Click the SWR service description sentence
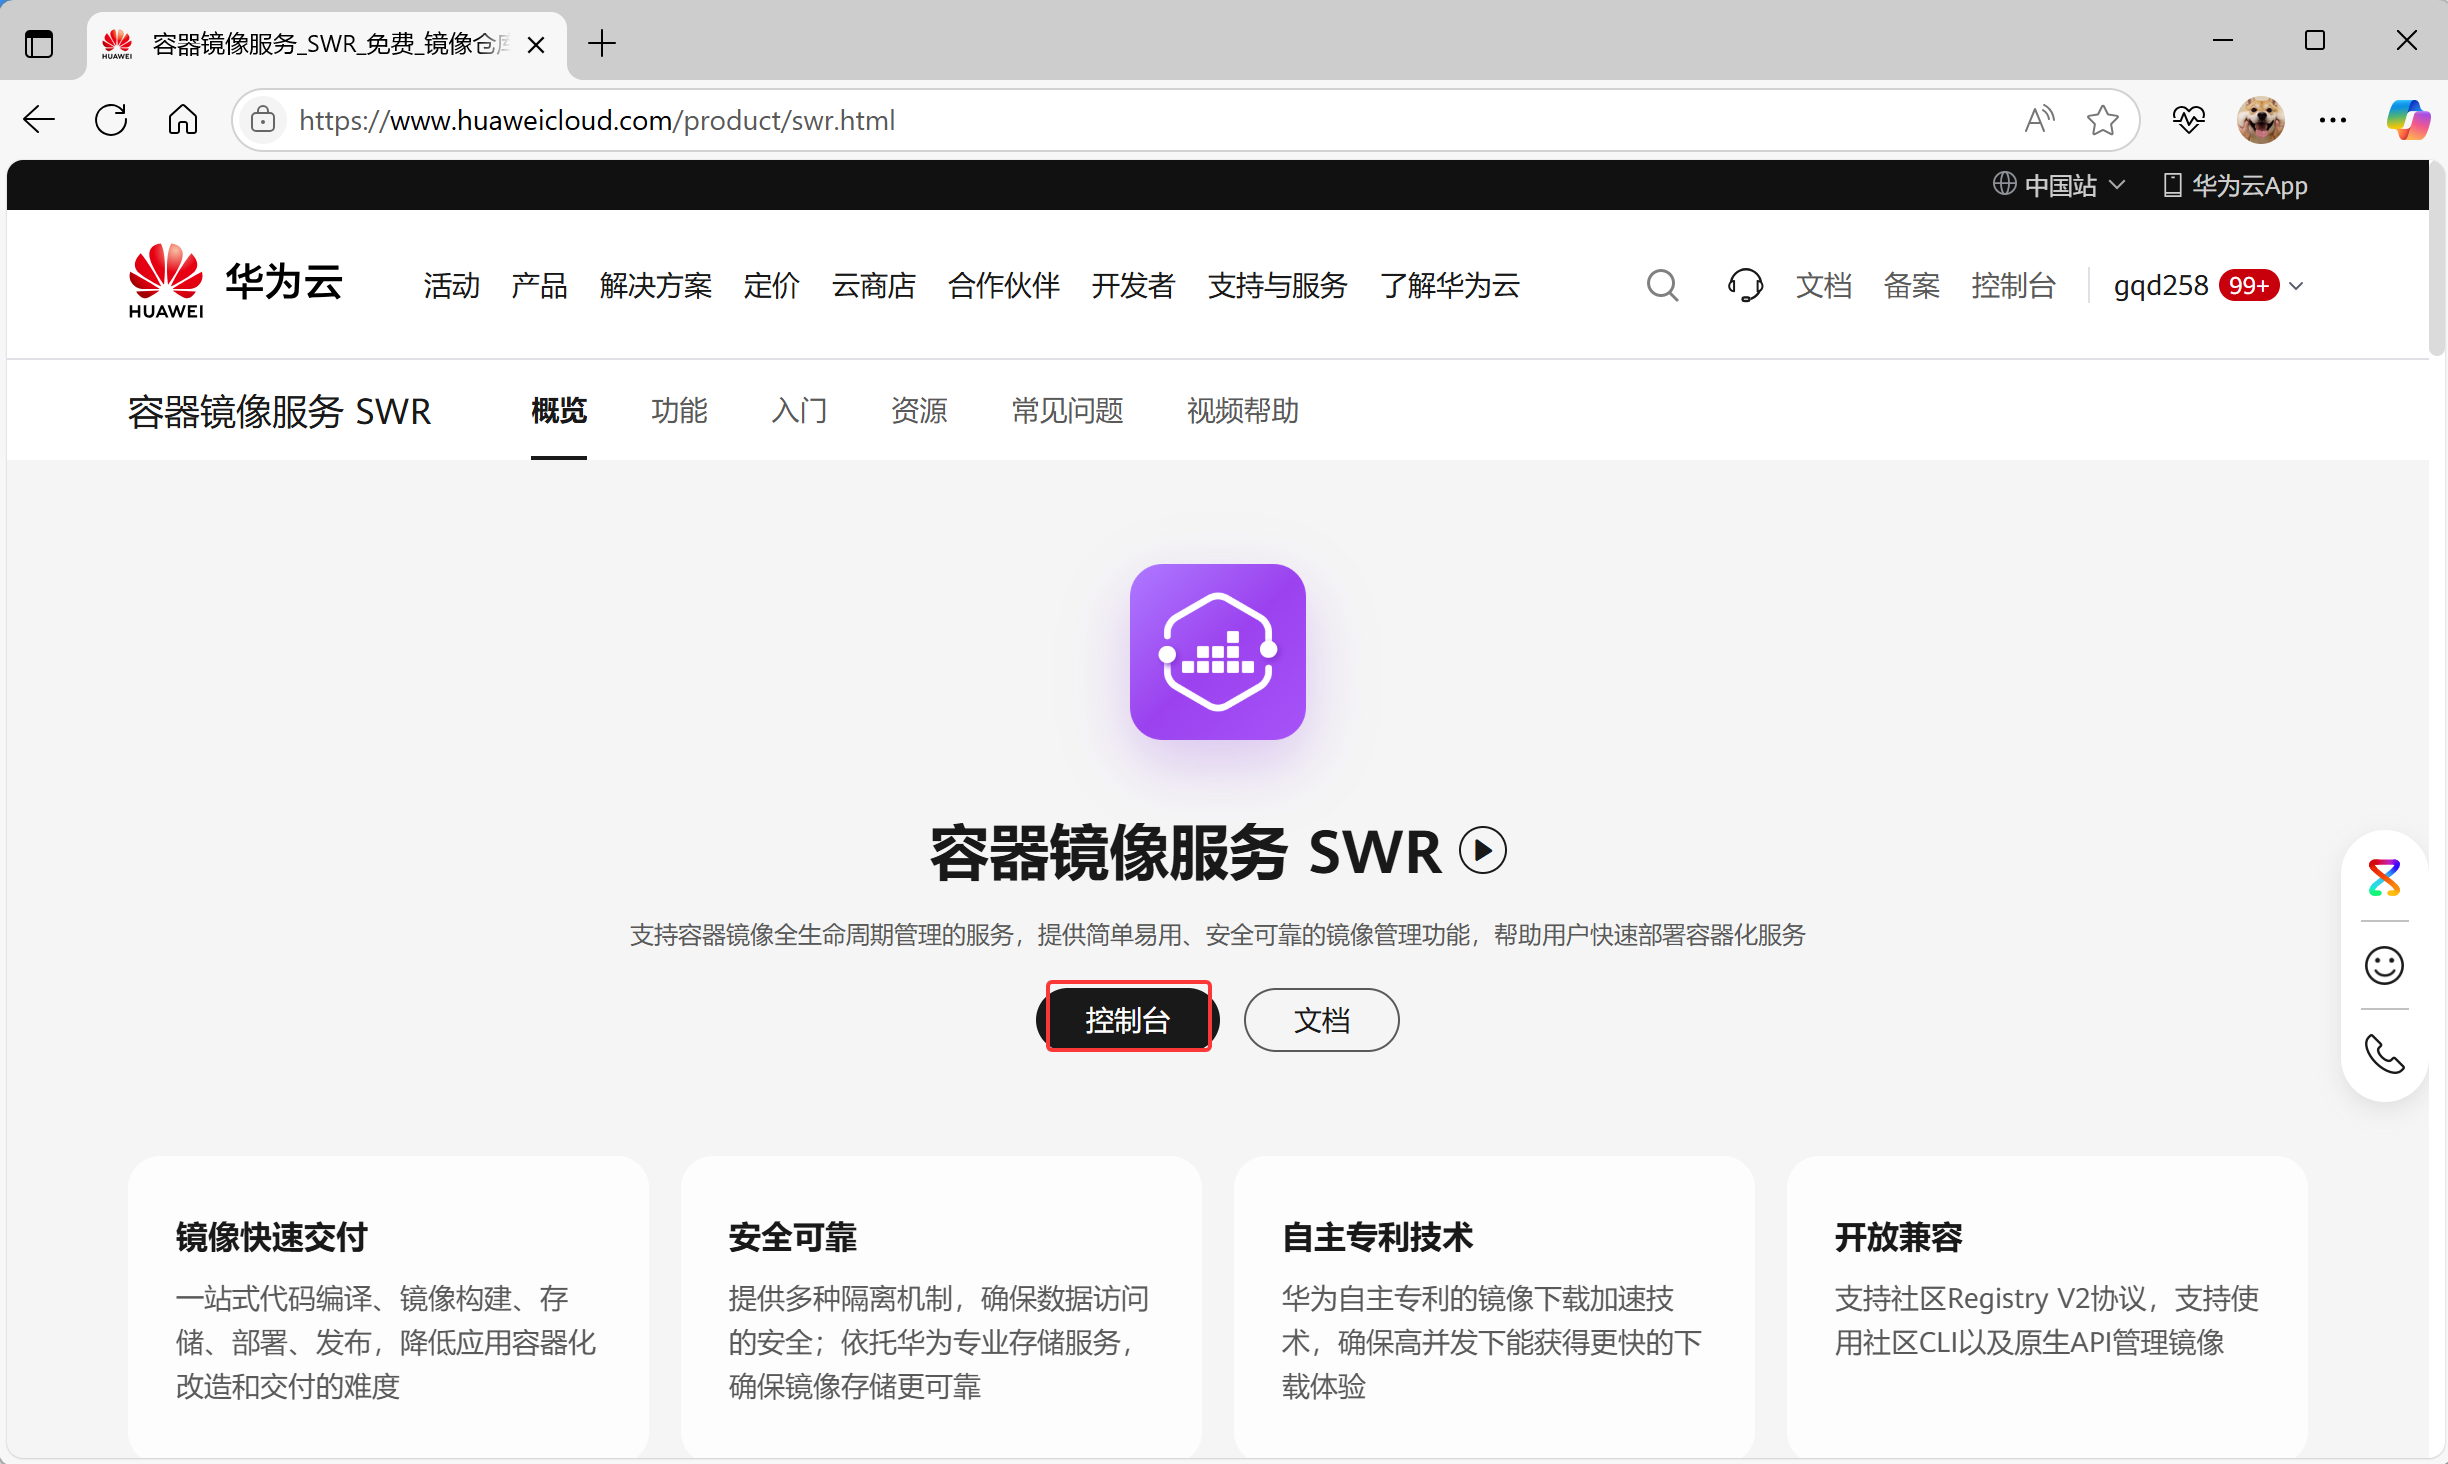Viewport: 2448px width, 1464px height. coord(1218,935)
